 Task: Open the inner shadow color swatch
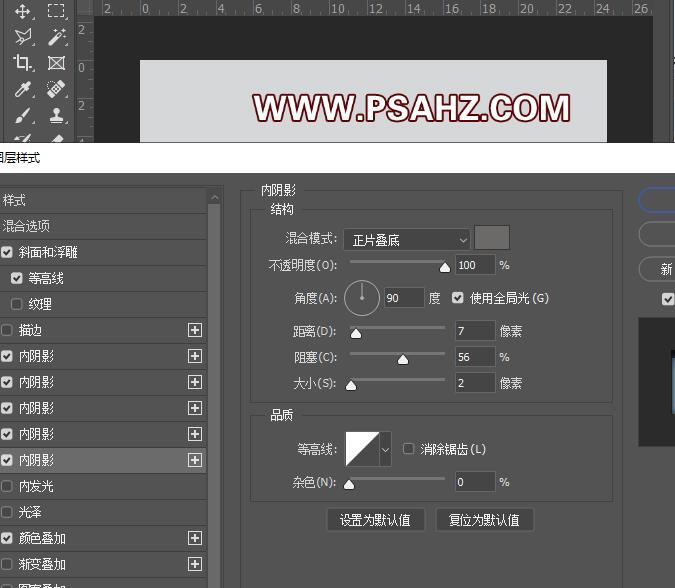tap(492, 237)
